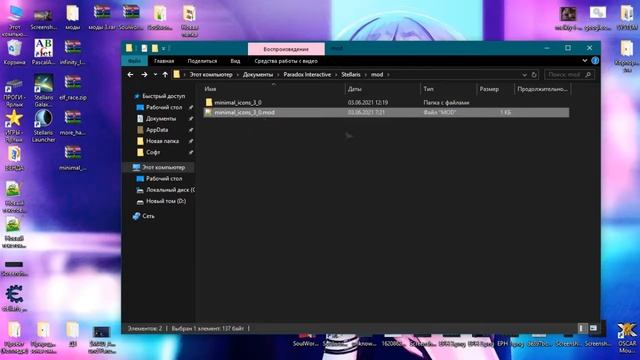This screenshot has height=360, width=640.
Task: Select the 'minimal_icons_3_0' folder row
Action: [x=386, y=102]
